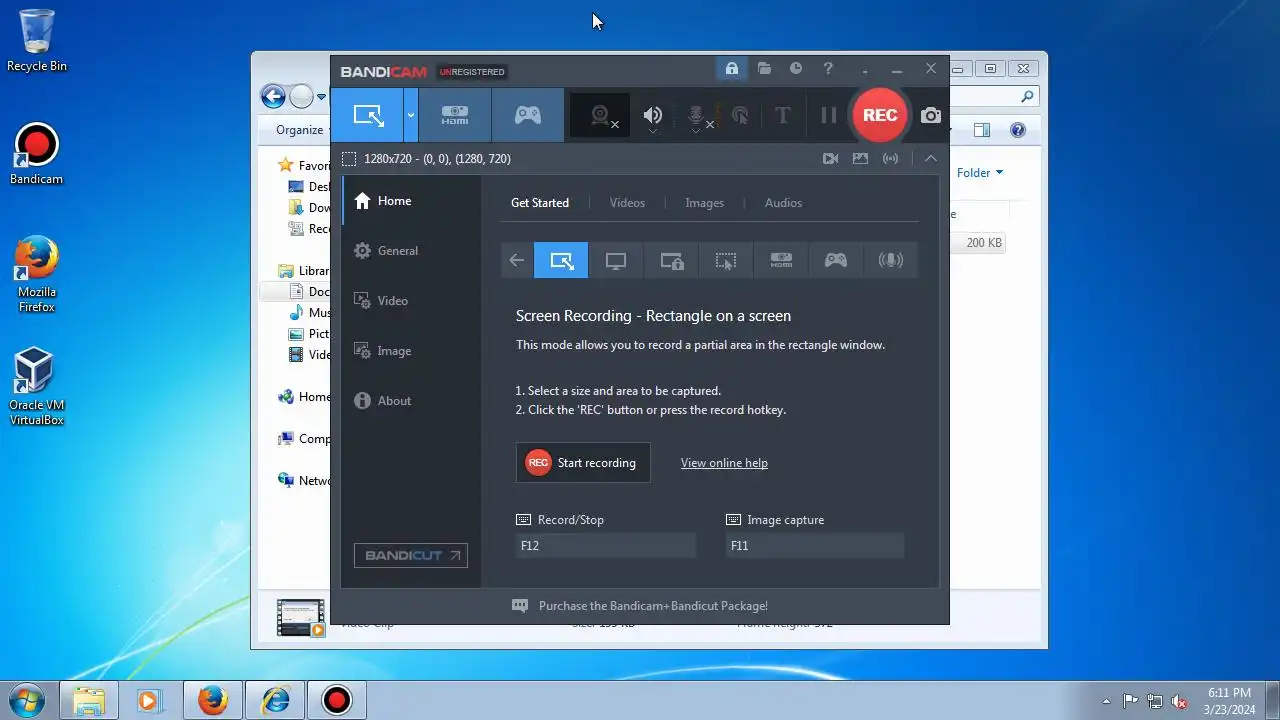Click the Explorer Back navigation button
Image resolution: width=1280 pixels, height=720 pixels.
273,97
